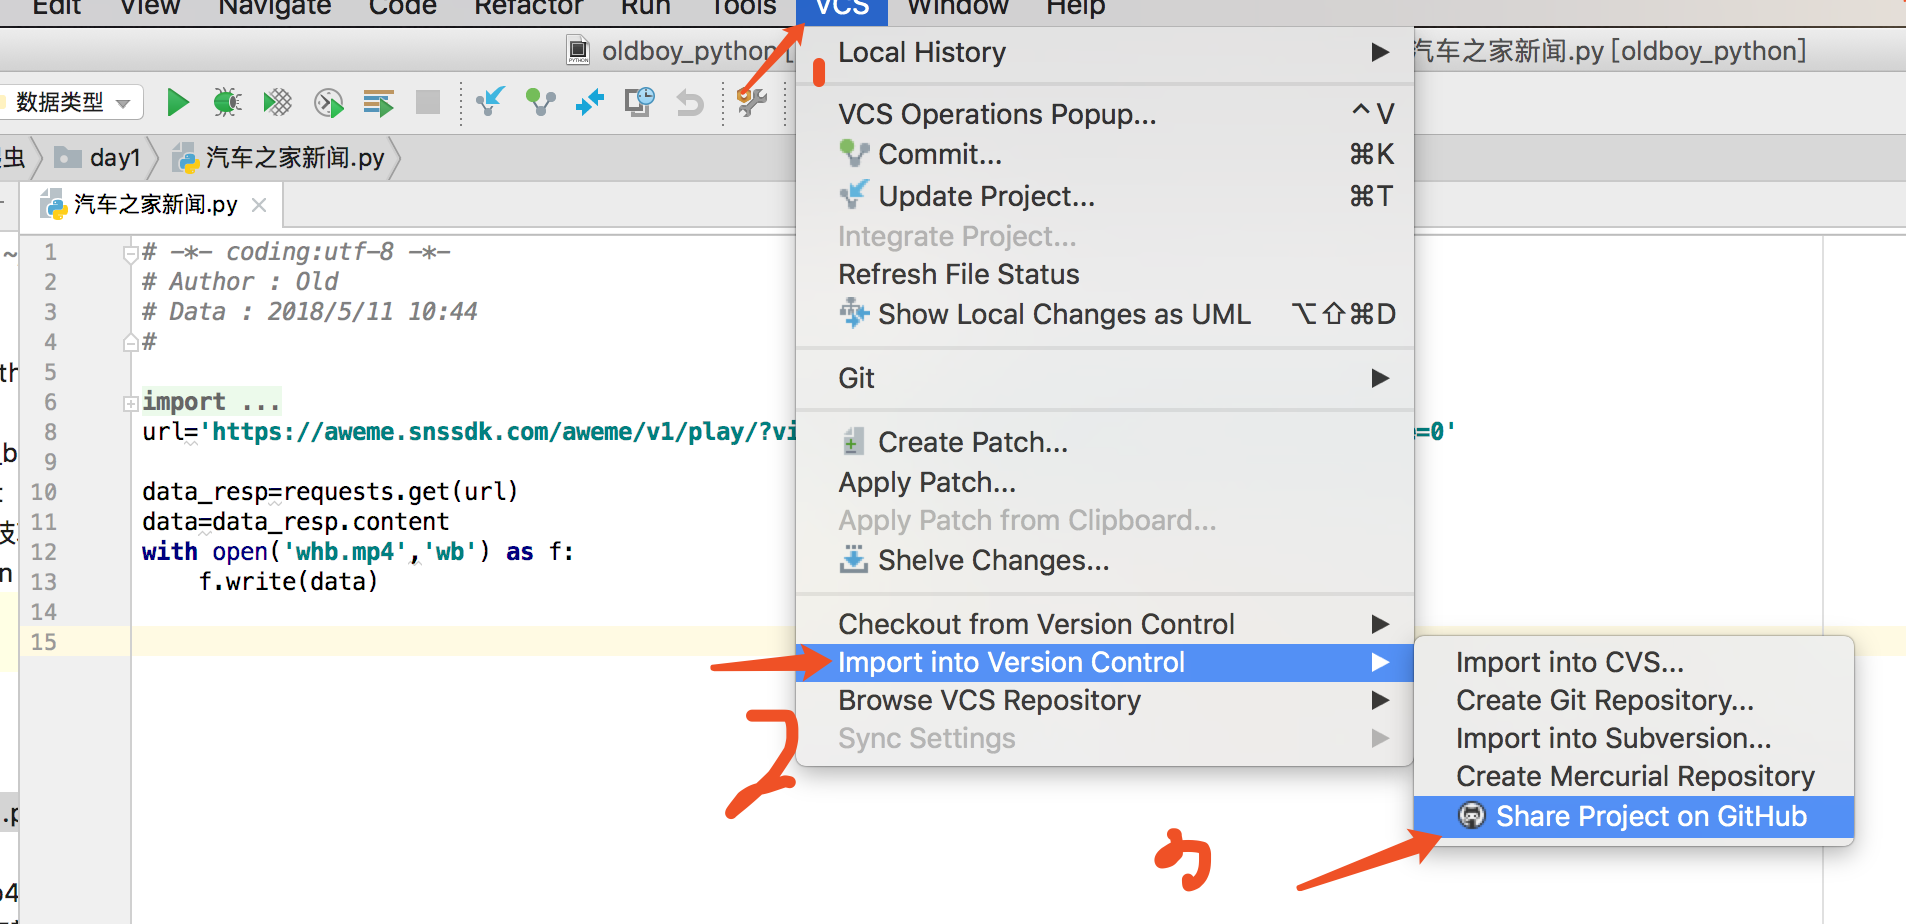This screenshot has width=1906, height=924.
Task: Open the Code menu
Action: point(402,8)
